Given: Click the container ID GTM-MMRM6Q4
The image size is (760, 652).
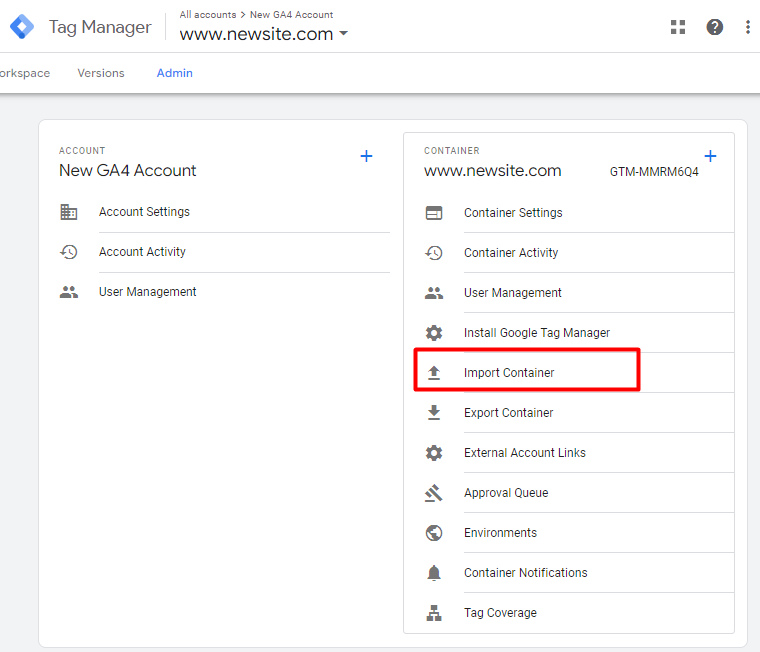Looking at the screenshot, I should pos(654,172).
